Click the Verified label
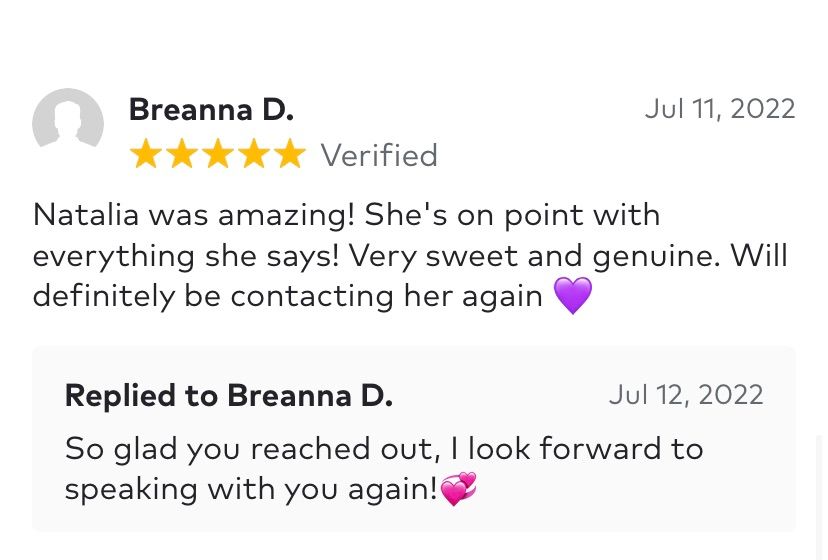This screenshot has width=828, height=560. point(379,155)
